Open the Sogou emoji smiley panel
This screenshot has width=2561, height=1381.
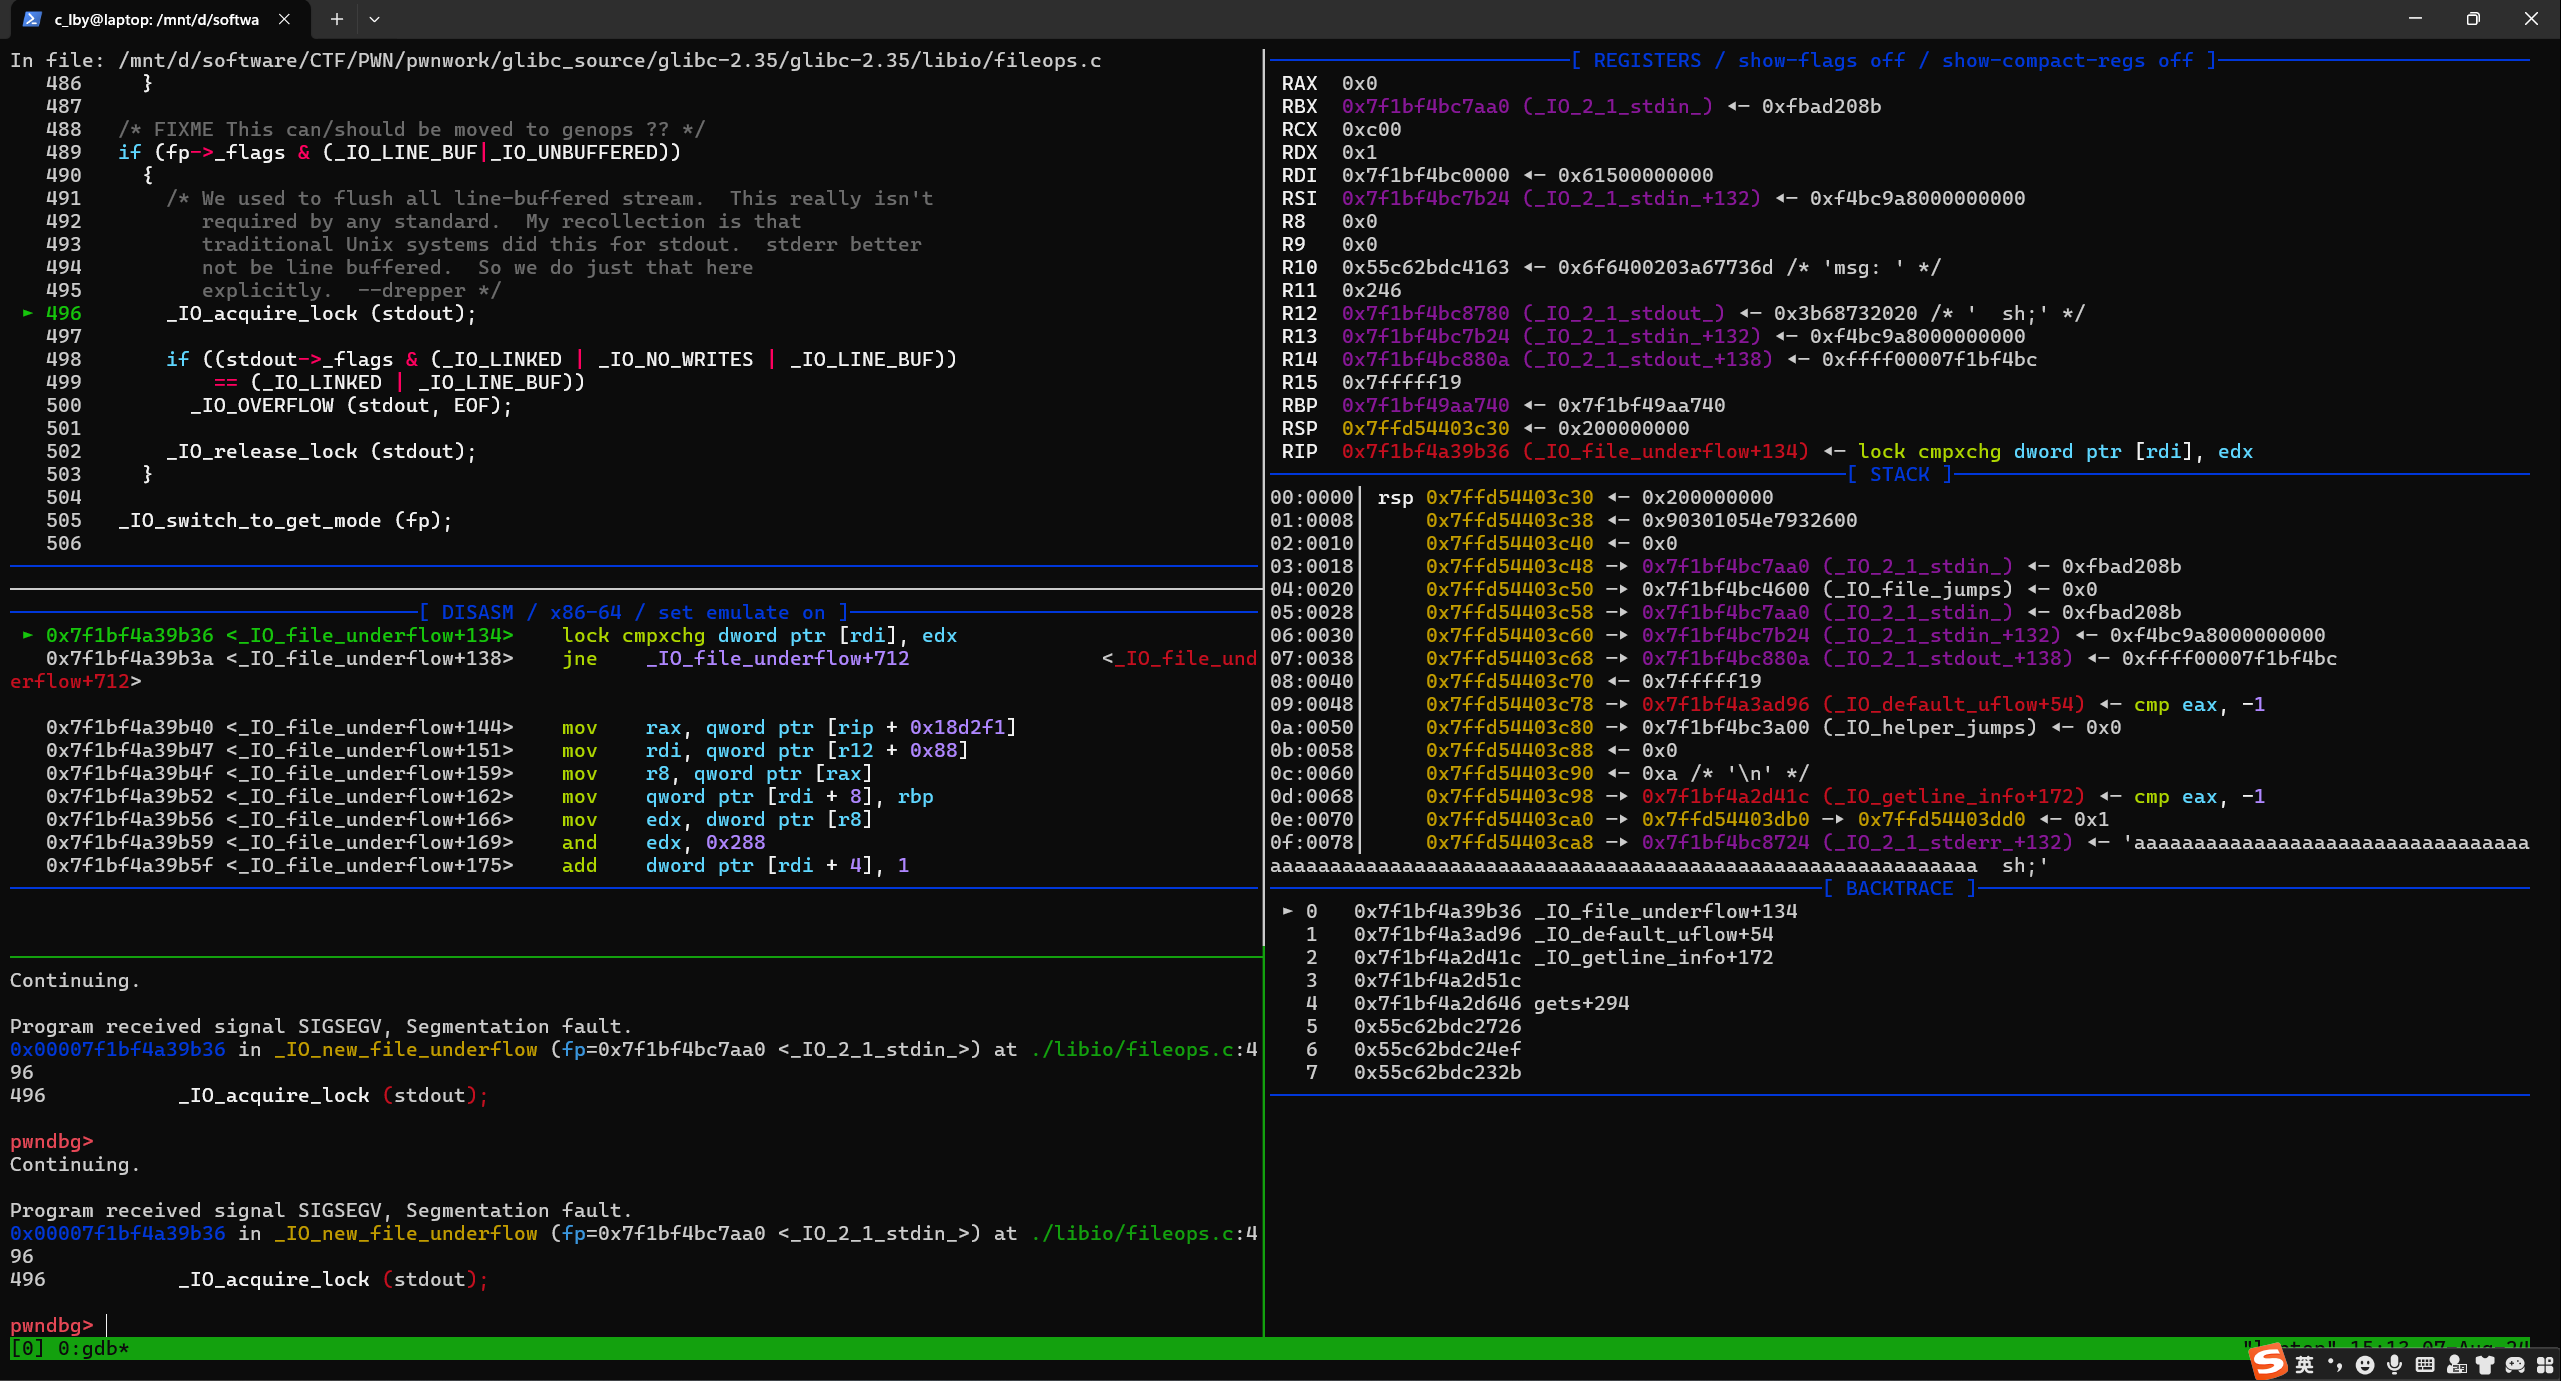pos(2365,1365)
